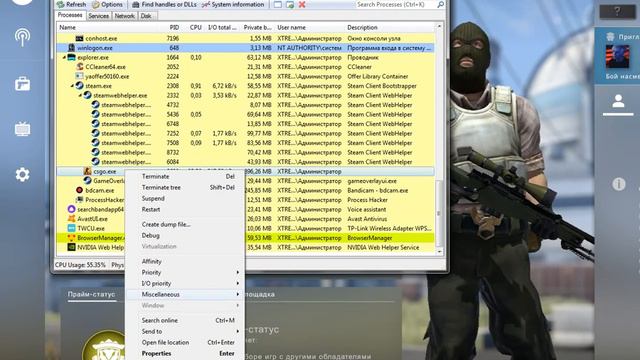Sort by I/O total column header
Viewport: 640px width, 360px height.
coord(222,27)
